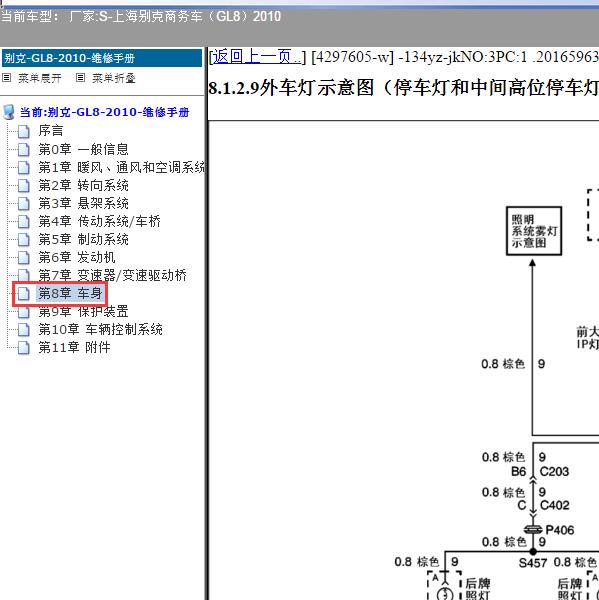Click the C402 connector label

pyautogui.click(x=554, y=505)
